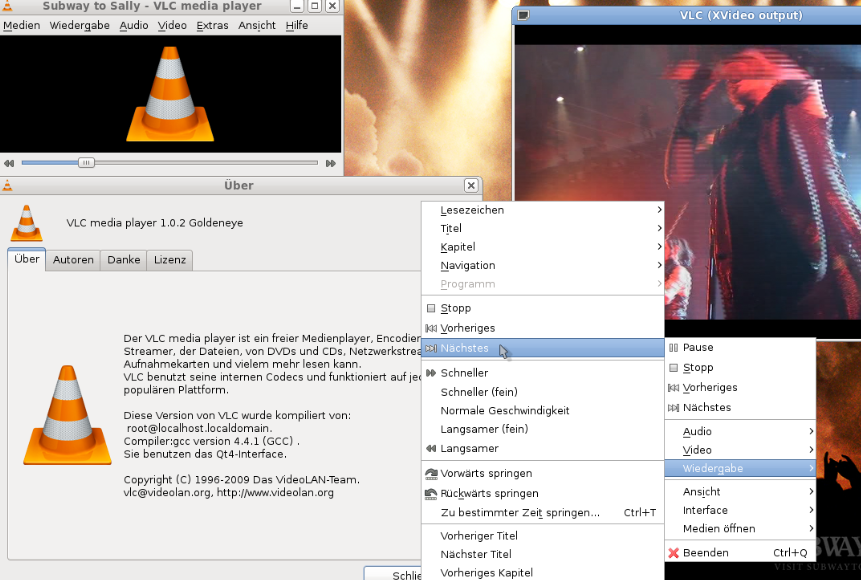Click the 'VLC media player 1.0.2 Goldeneye' text

tap(155, 223)
